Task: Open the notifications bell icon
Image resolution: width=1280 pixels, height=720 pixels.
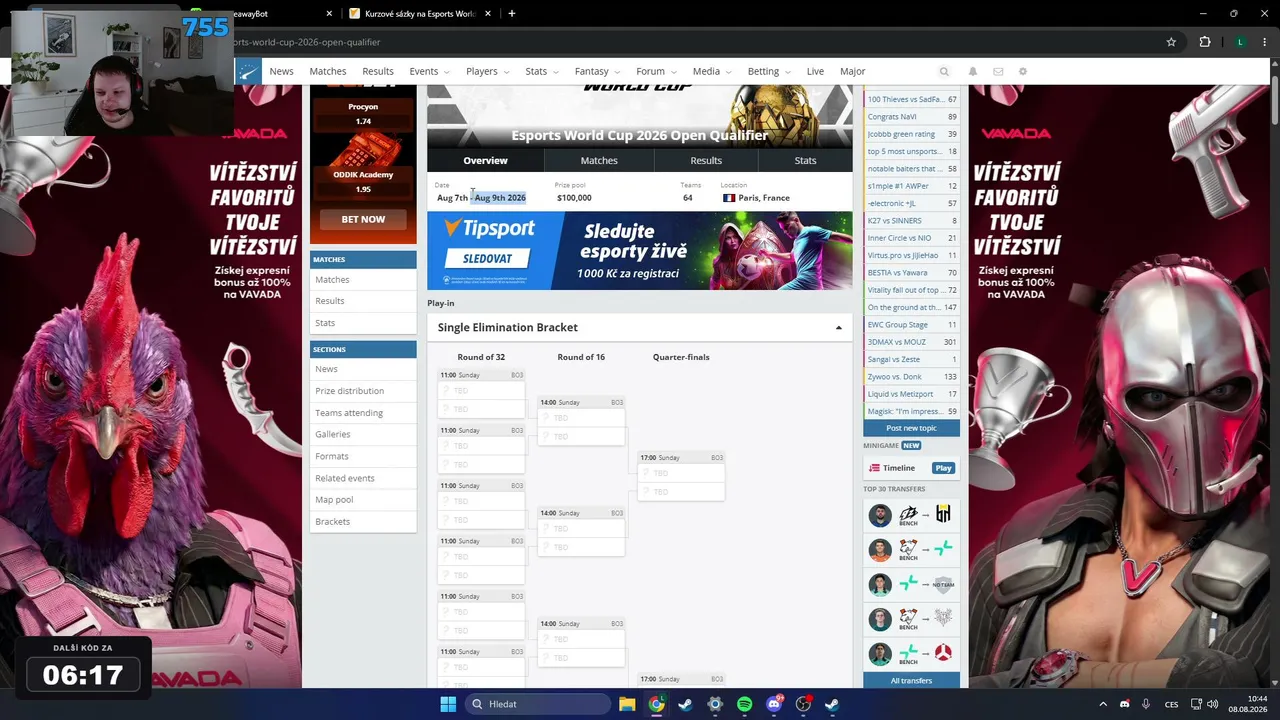Action: point(972,72)
